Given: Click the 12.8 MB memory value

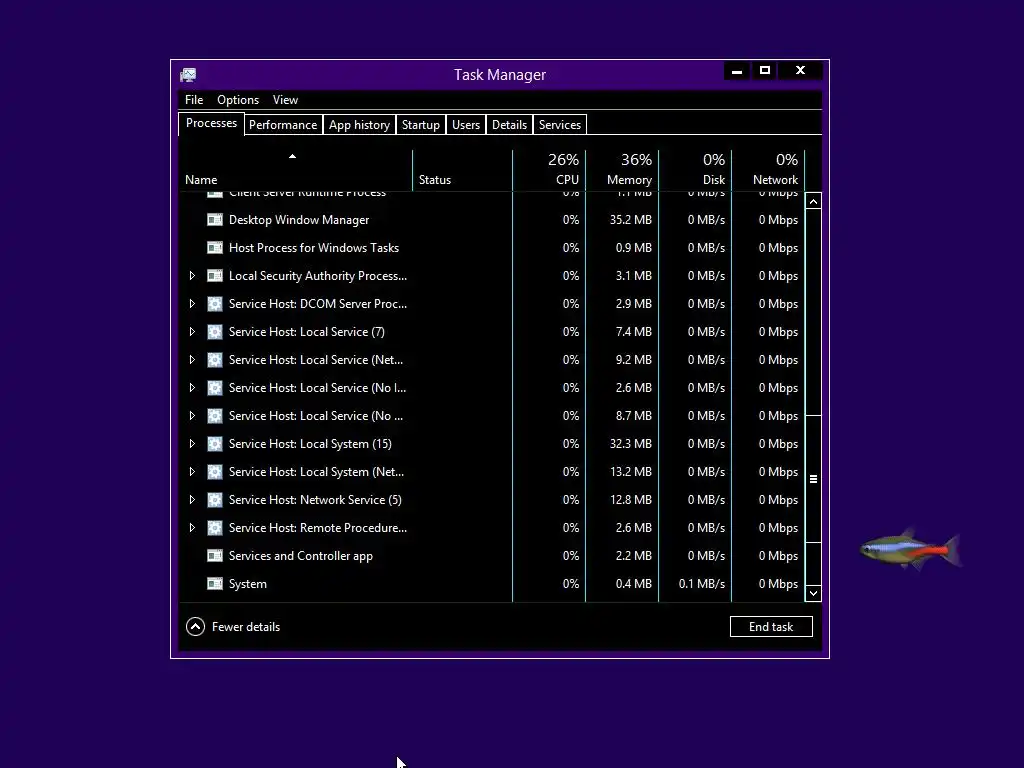Looking at the screenshot, I should pyautogui.click(x=631, y=500).
